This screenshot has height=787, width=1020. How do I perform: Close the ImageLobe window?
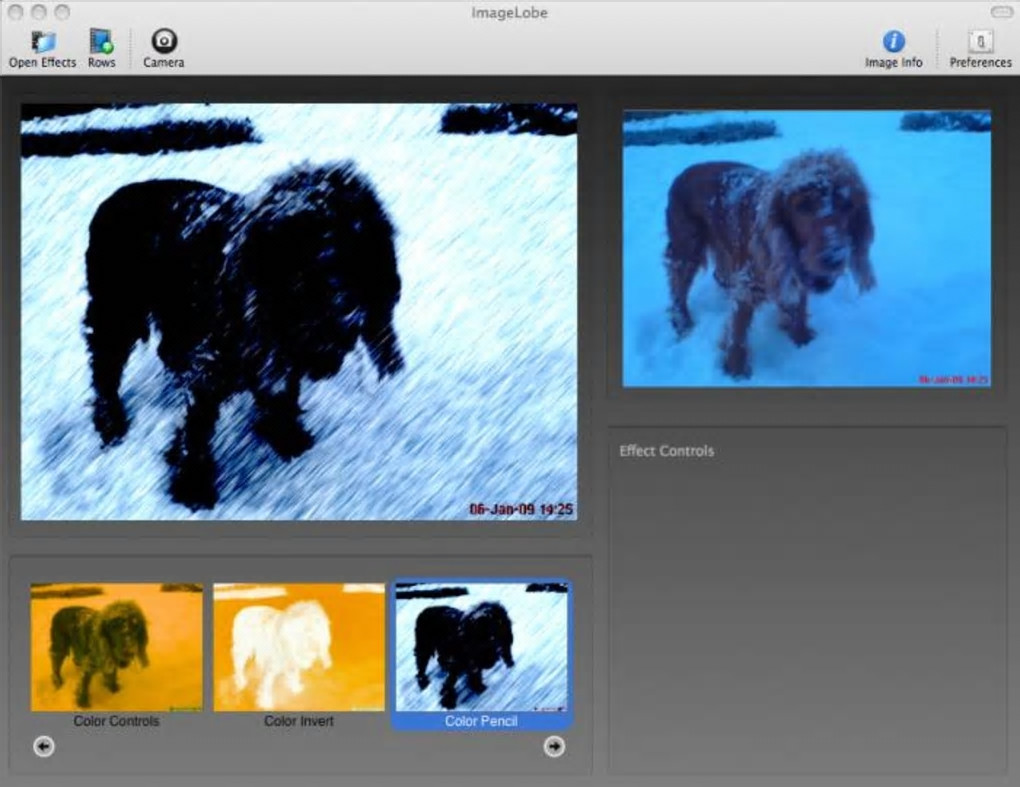tap(16, 12)
